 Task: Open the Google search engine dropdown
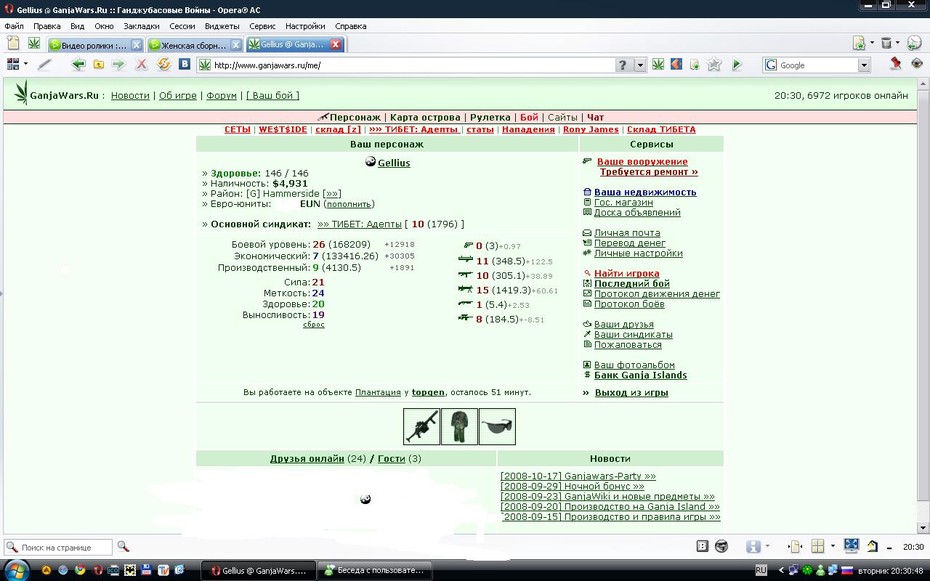[864, 65]
